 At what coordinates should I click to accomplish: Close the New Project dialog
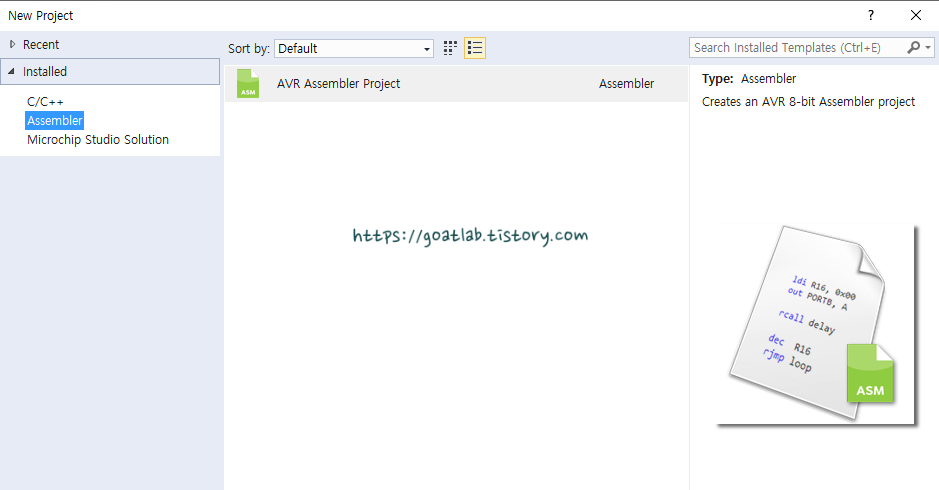point(916,16)
